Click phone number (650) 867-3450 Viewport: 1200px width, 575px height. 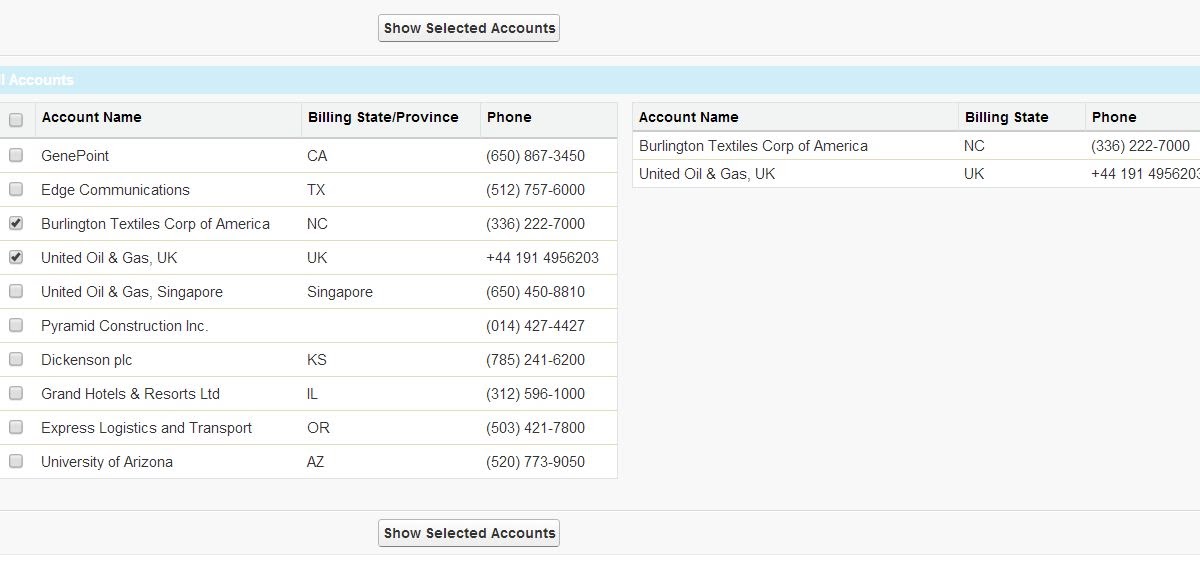point(536,156)
